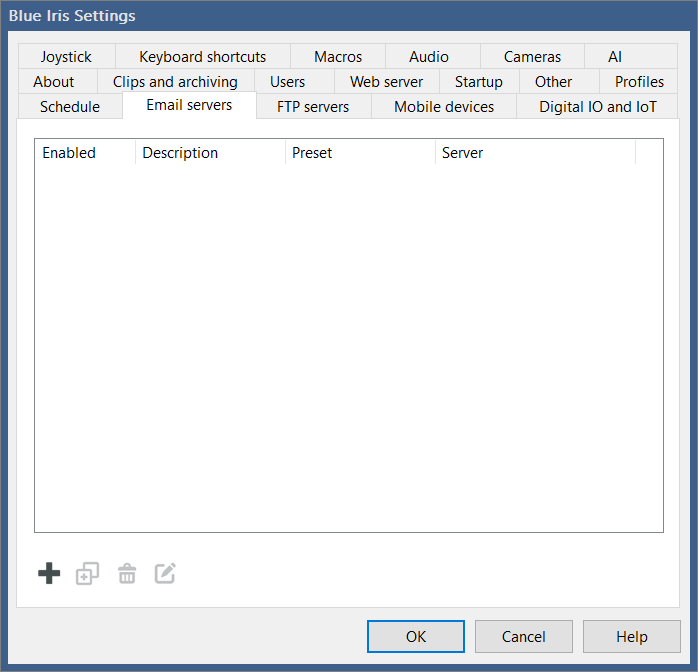
Task: Select the Digital IO and IoT tab
Action: tap(597, 106)
